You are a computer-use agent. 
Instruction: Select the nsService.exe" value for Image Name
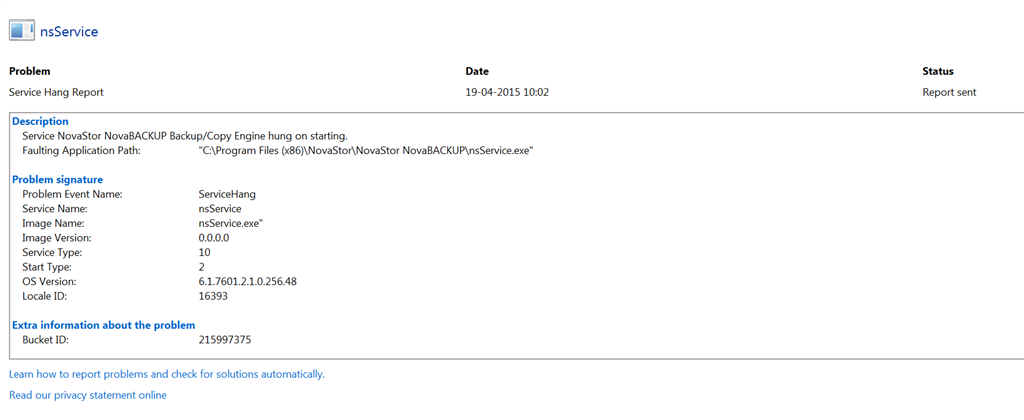pyautogui.click(x=231, y=223)
